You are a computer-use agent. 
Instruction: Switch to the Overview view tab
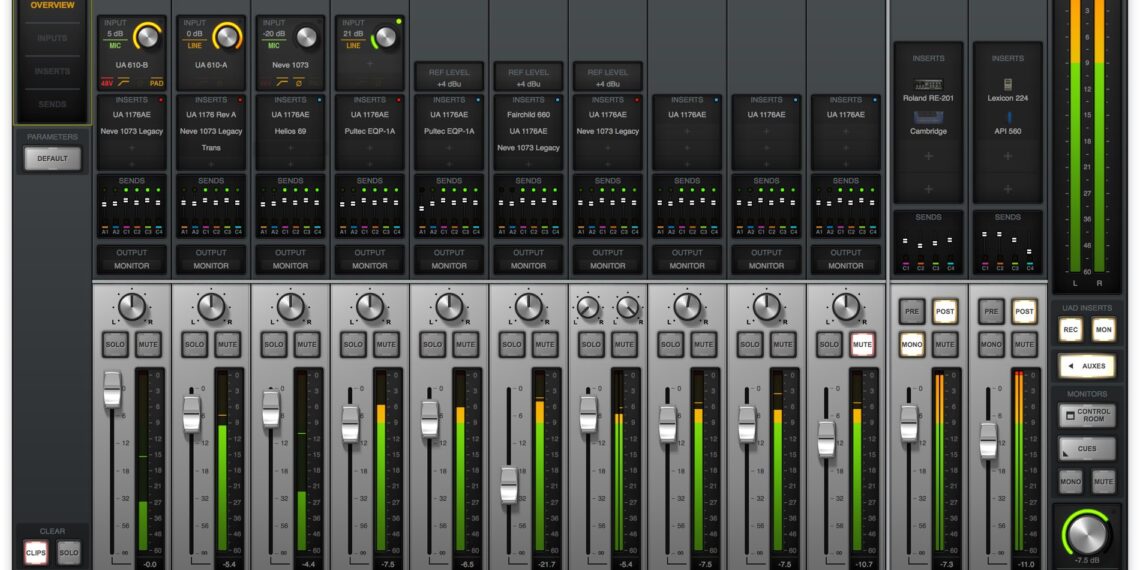(x=52, y=6)
